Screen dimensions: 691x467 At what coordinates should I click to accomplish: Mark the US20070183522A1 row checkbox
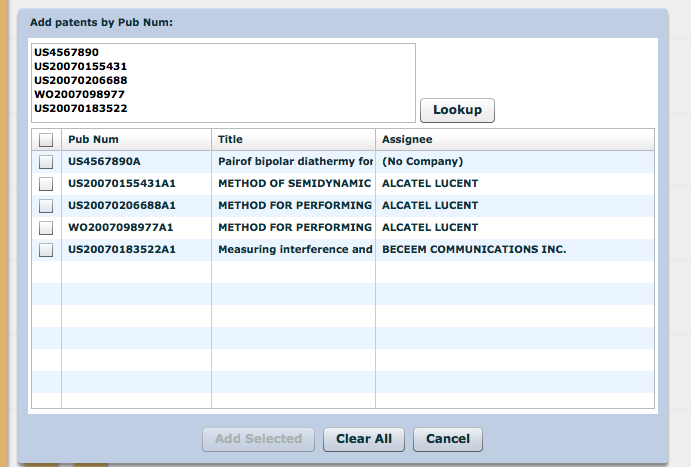point(46,250)
